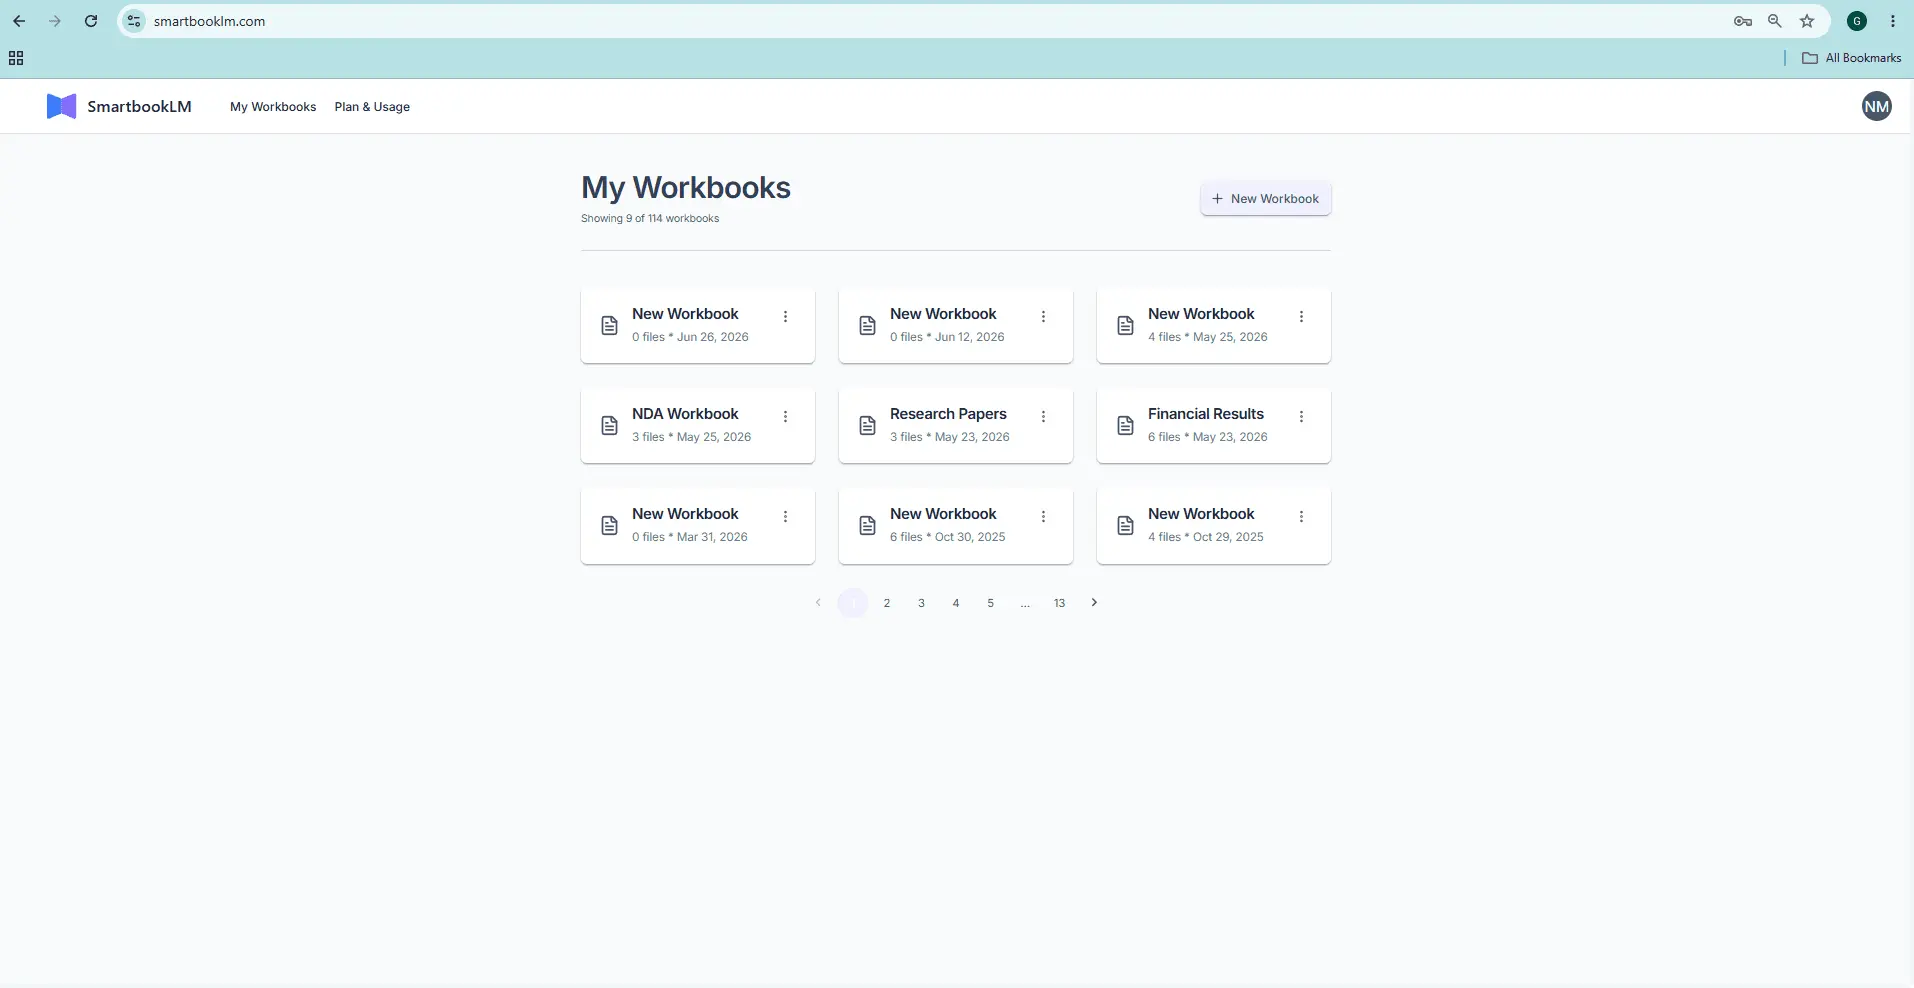Screen dimensions: 1914x988
Task: Click '6 files * May 23, 2026' text
Action: (x=1207, y=437)
